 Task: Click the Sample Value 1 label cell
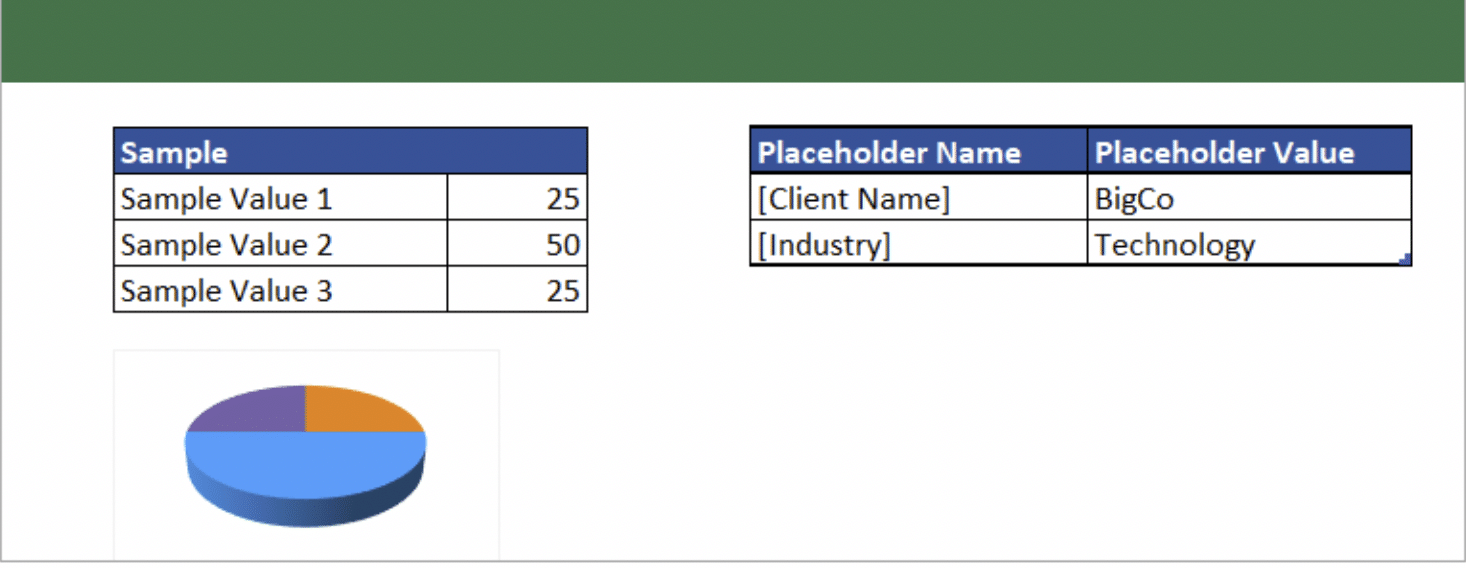pos(280,197)
